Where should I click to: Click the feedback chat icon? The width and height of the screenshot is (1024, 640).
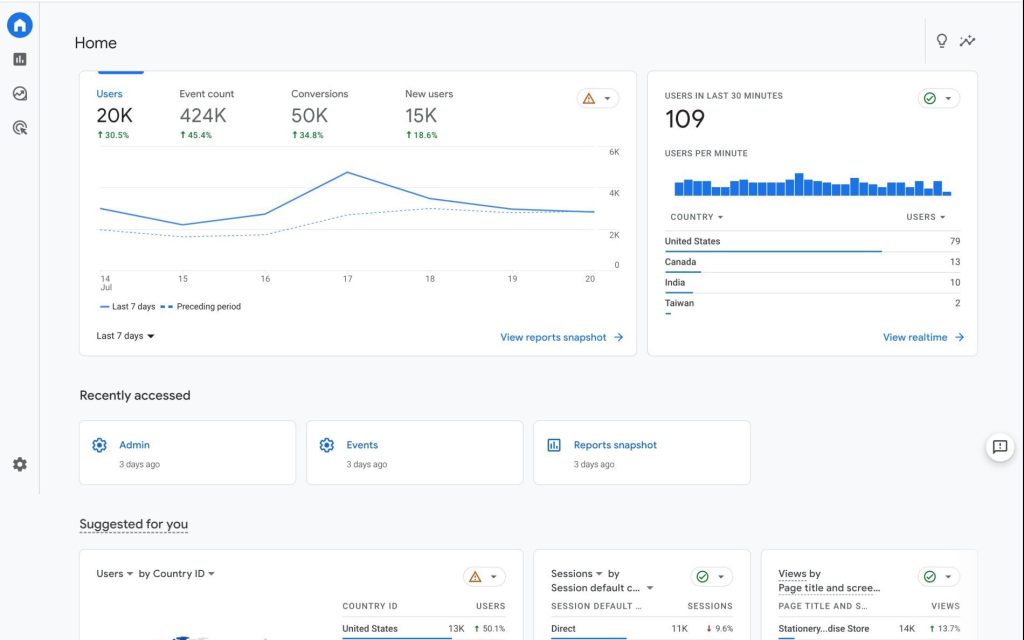(x=1000, y=447)
